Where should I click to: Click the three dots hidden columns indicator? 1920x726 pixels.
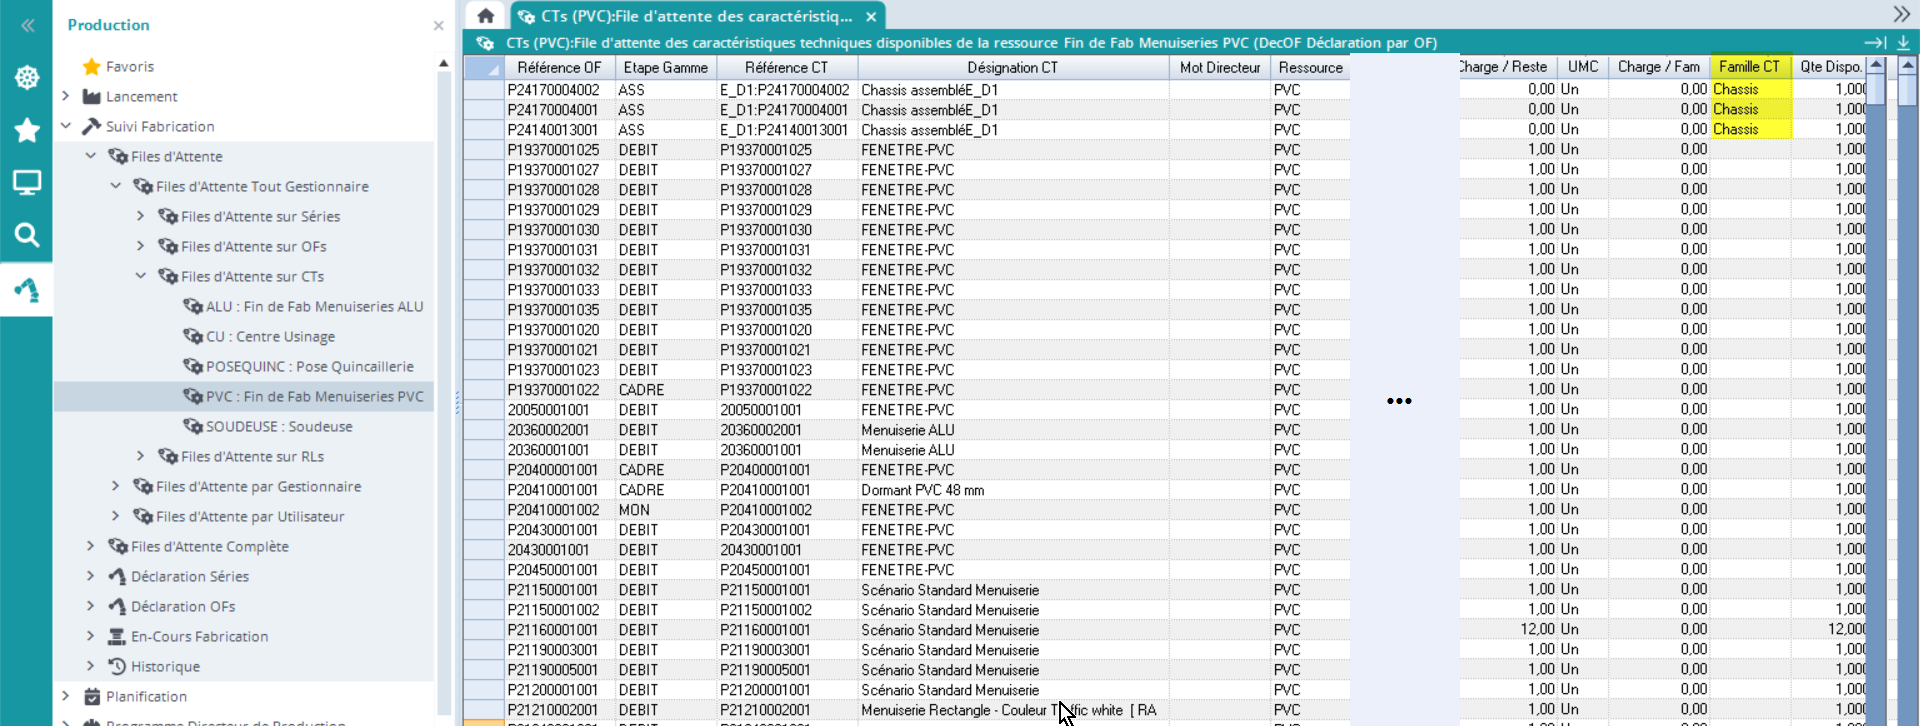[1399, 401]
